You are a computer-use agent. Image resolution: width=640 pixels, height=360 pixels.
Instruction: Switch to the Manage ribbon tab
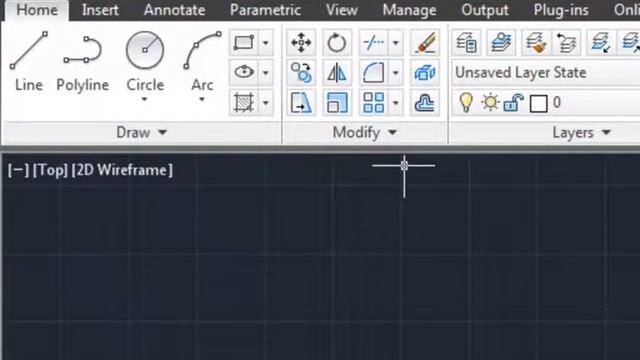(409, 10)
